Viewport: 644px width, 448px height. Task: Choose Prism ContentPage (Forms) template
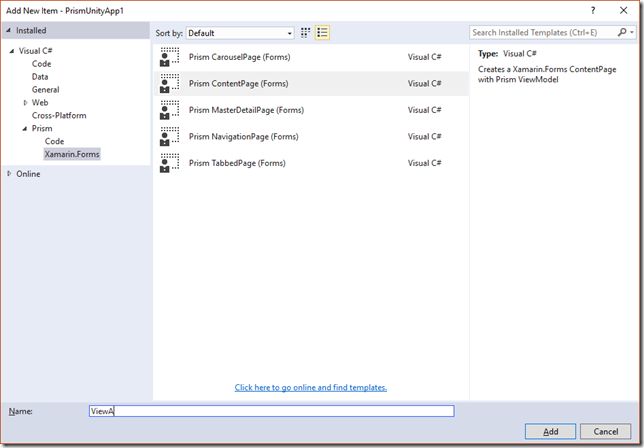pos(311,84)
